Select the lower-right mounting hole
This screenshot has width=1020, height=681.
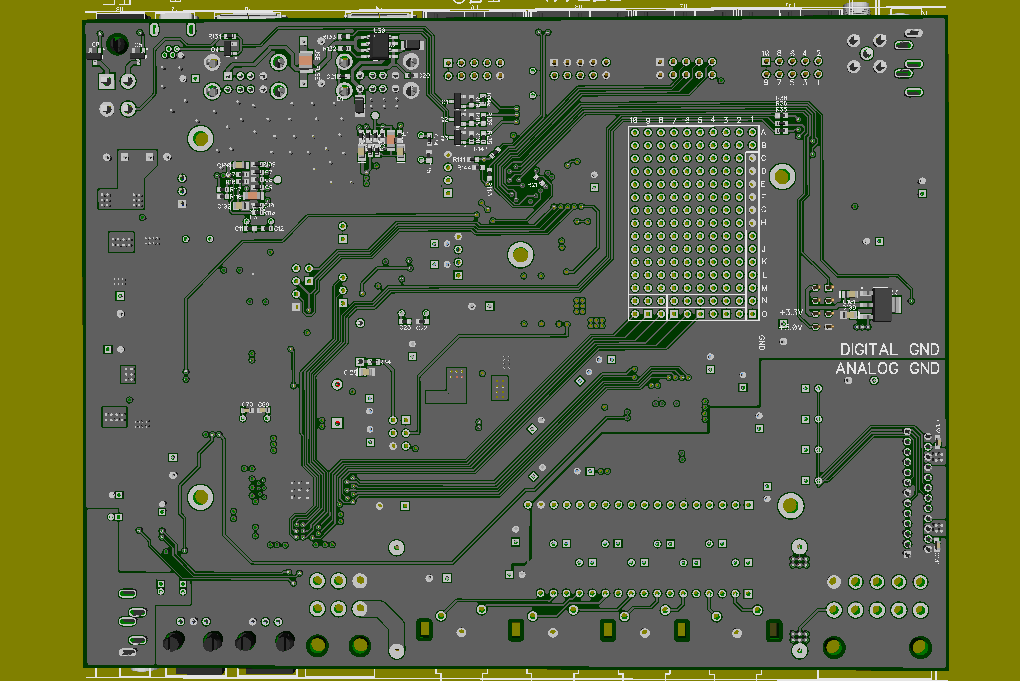point(791,505)
